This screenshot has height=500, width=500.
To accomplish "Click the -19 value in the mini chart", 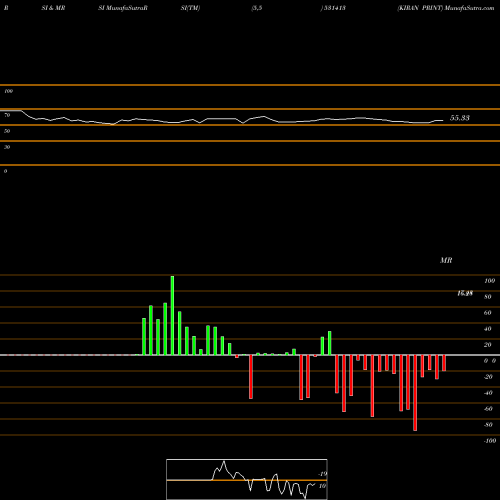I will (x=323, y=474).
